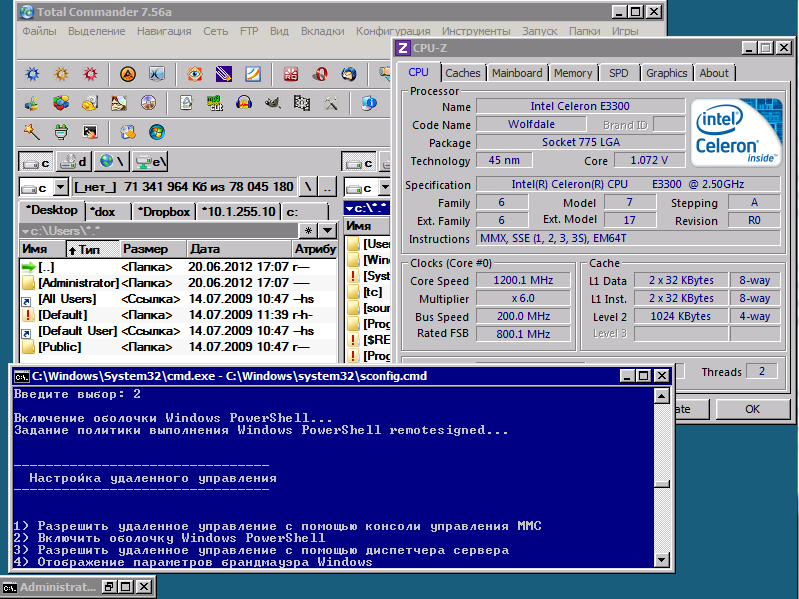Click the cmd window scrollbar thumb

click(661, 484)
